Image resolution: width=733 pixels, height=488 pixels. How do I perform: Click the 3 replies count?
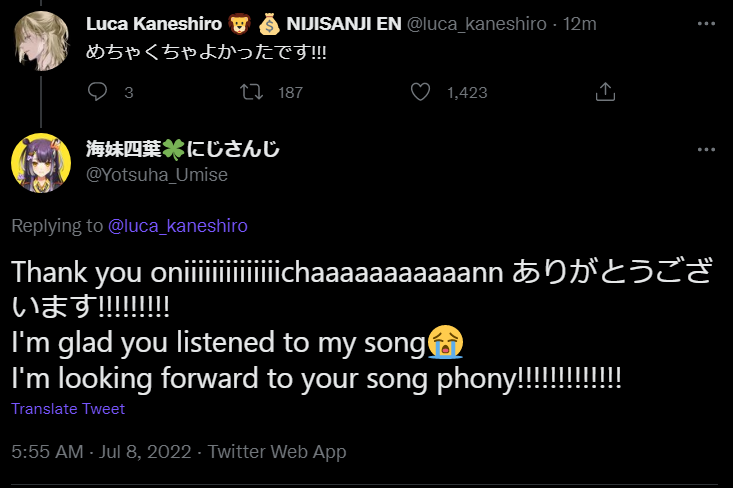pos(129,92)
